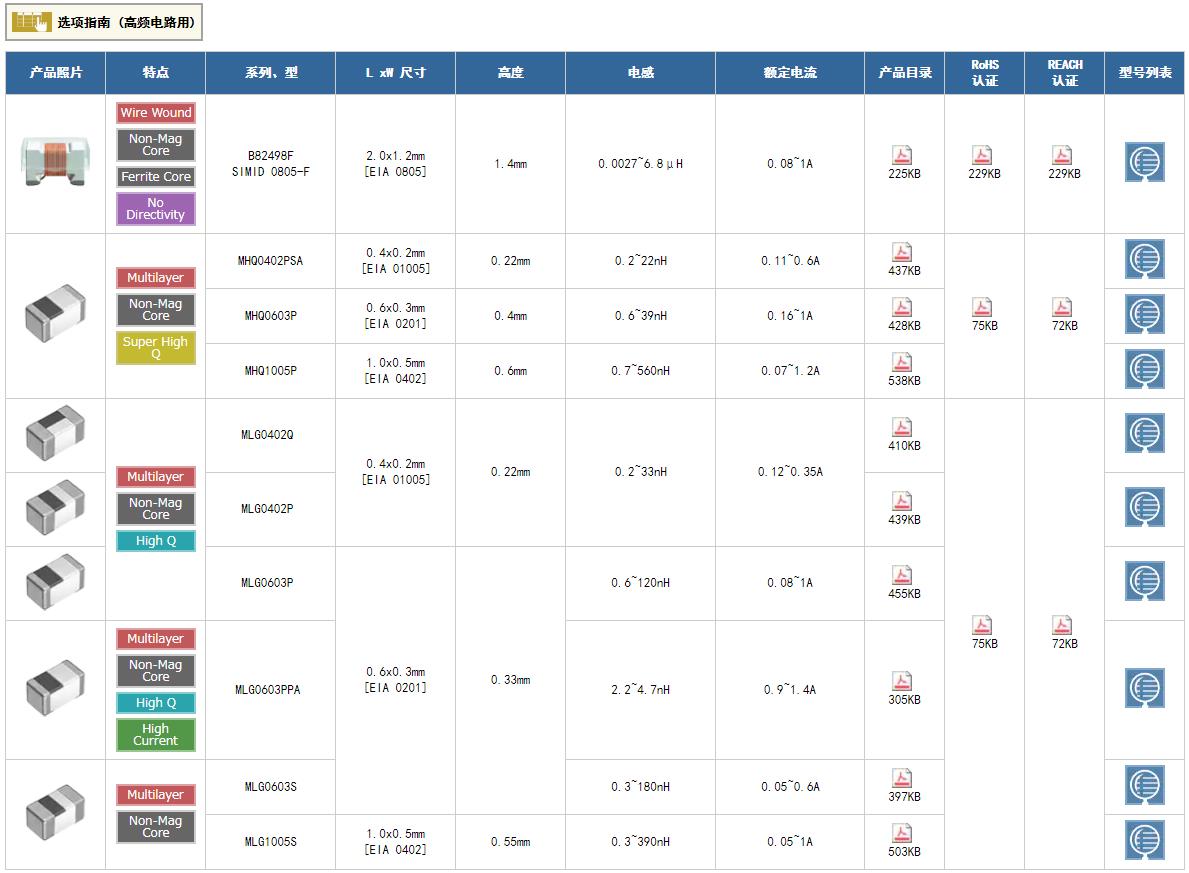Screen dimensions: 1189x873
Task: Select the MHQ1005P series name
Action: click(x=270, y=371)
